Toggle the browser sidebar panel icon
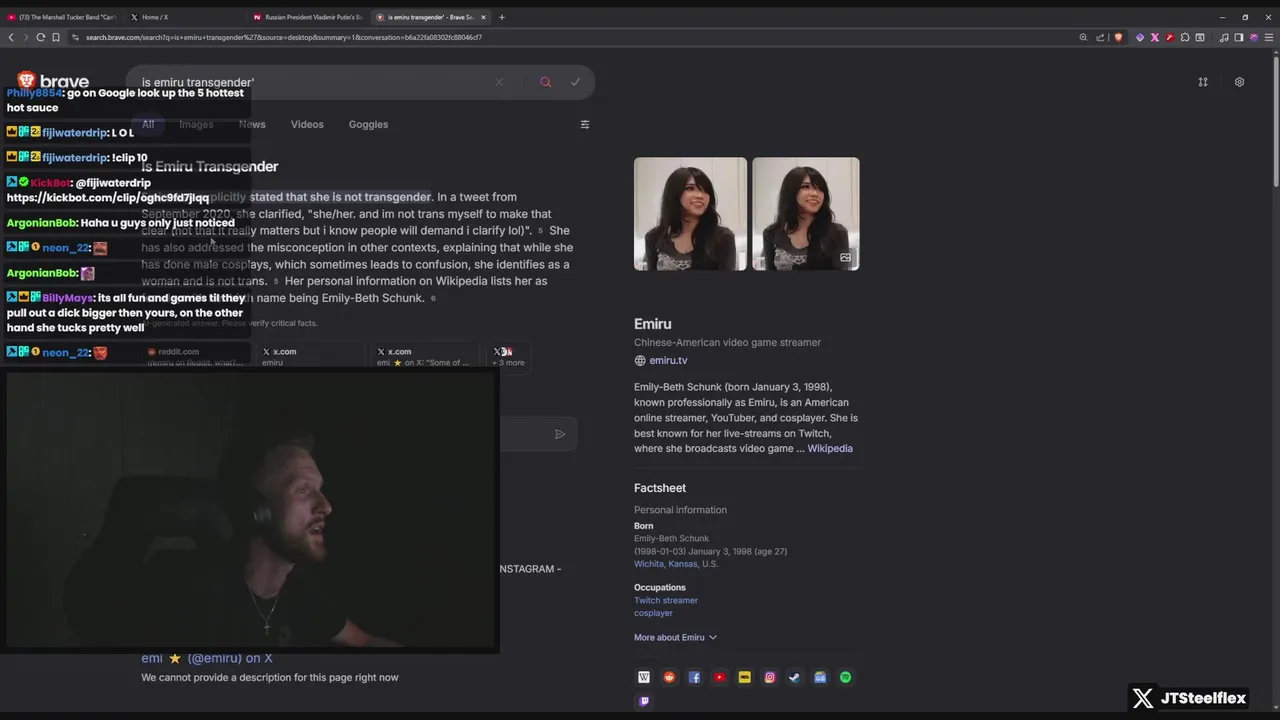The width and height of the screenshot is (1280, 720). pyautogui.click(x=1238, y=37)
